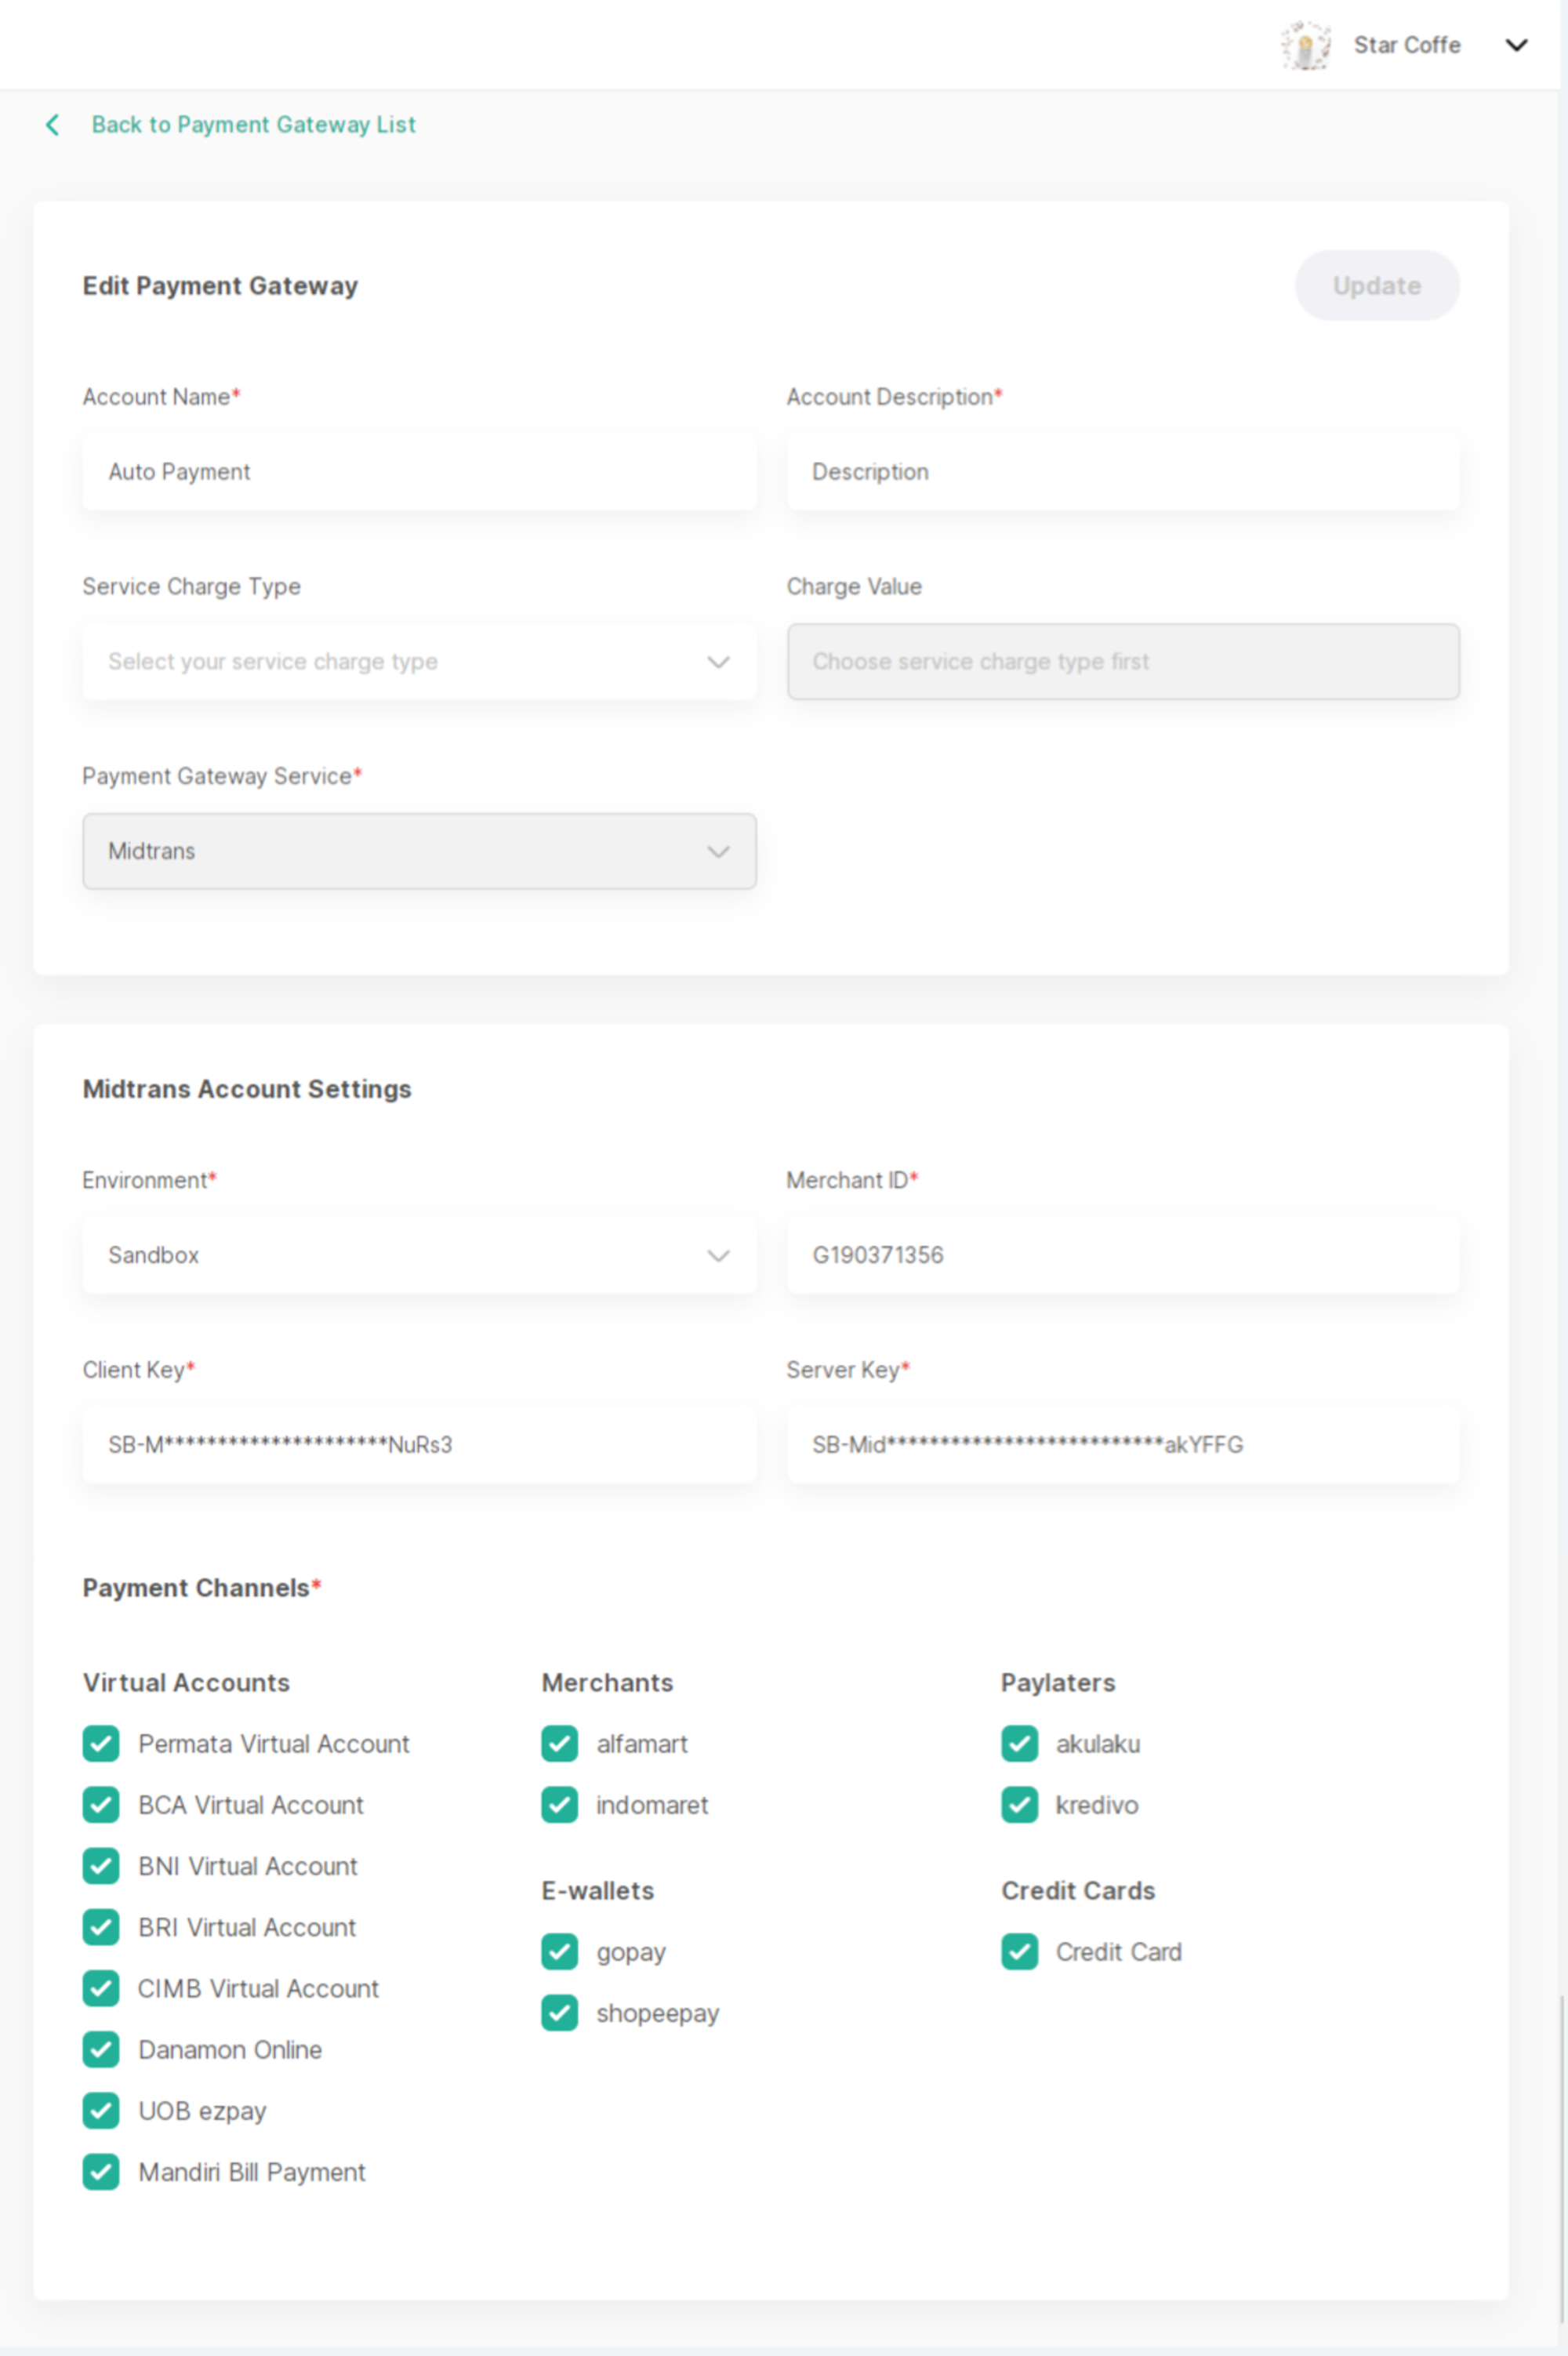
Task: Expand the Star Coffe account menu chevron
Action: coord(1516,45)
